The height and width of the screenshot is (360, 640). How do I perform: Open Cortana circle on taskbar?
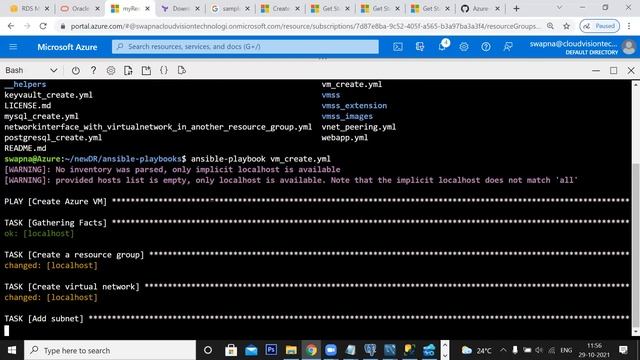[208, 350]
